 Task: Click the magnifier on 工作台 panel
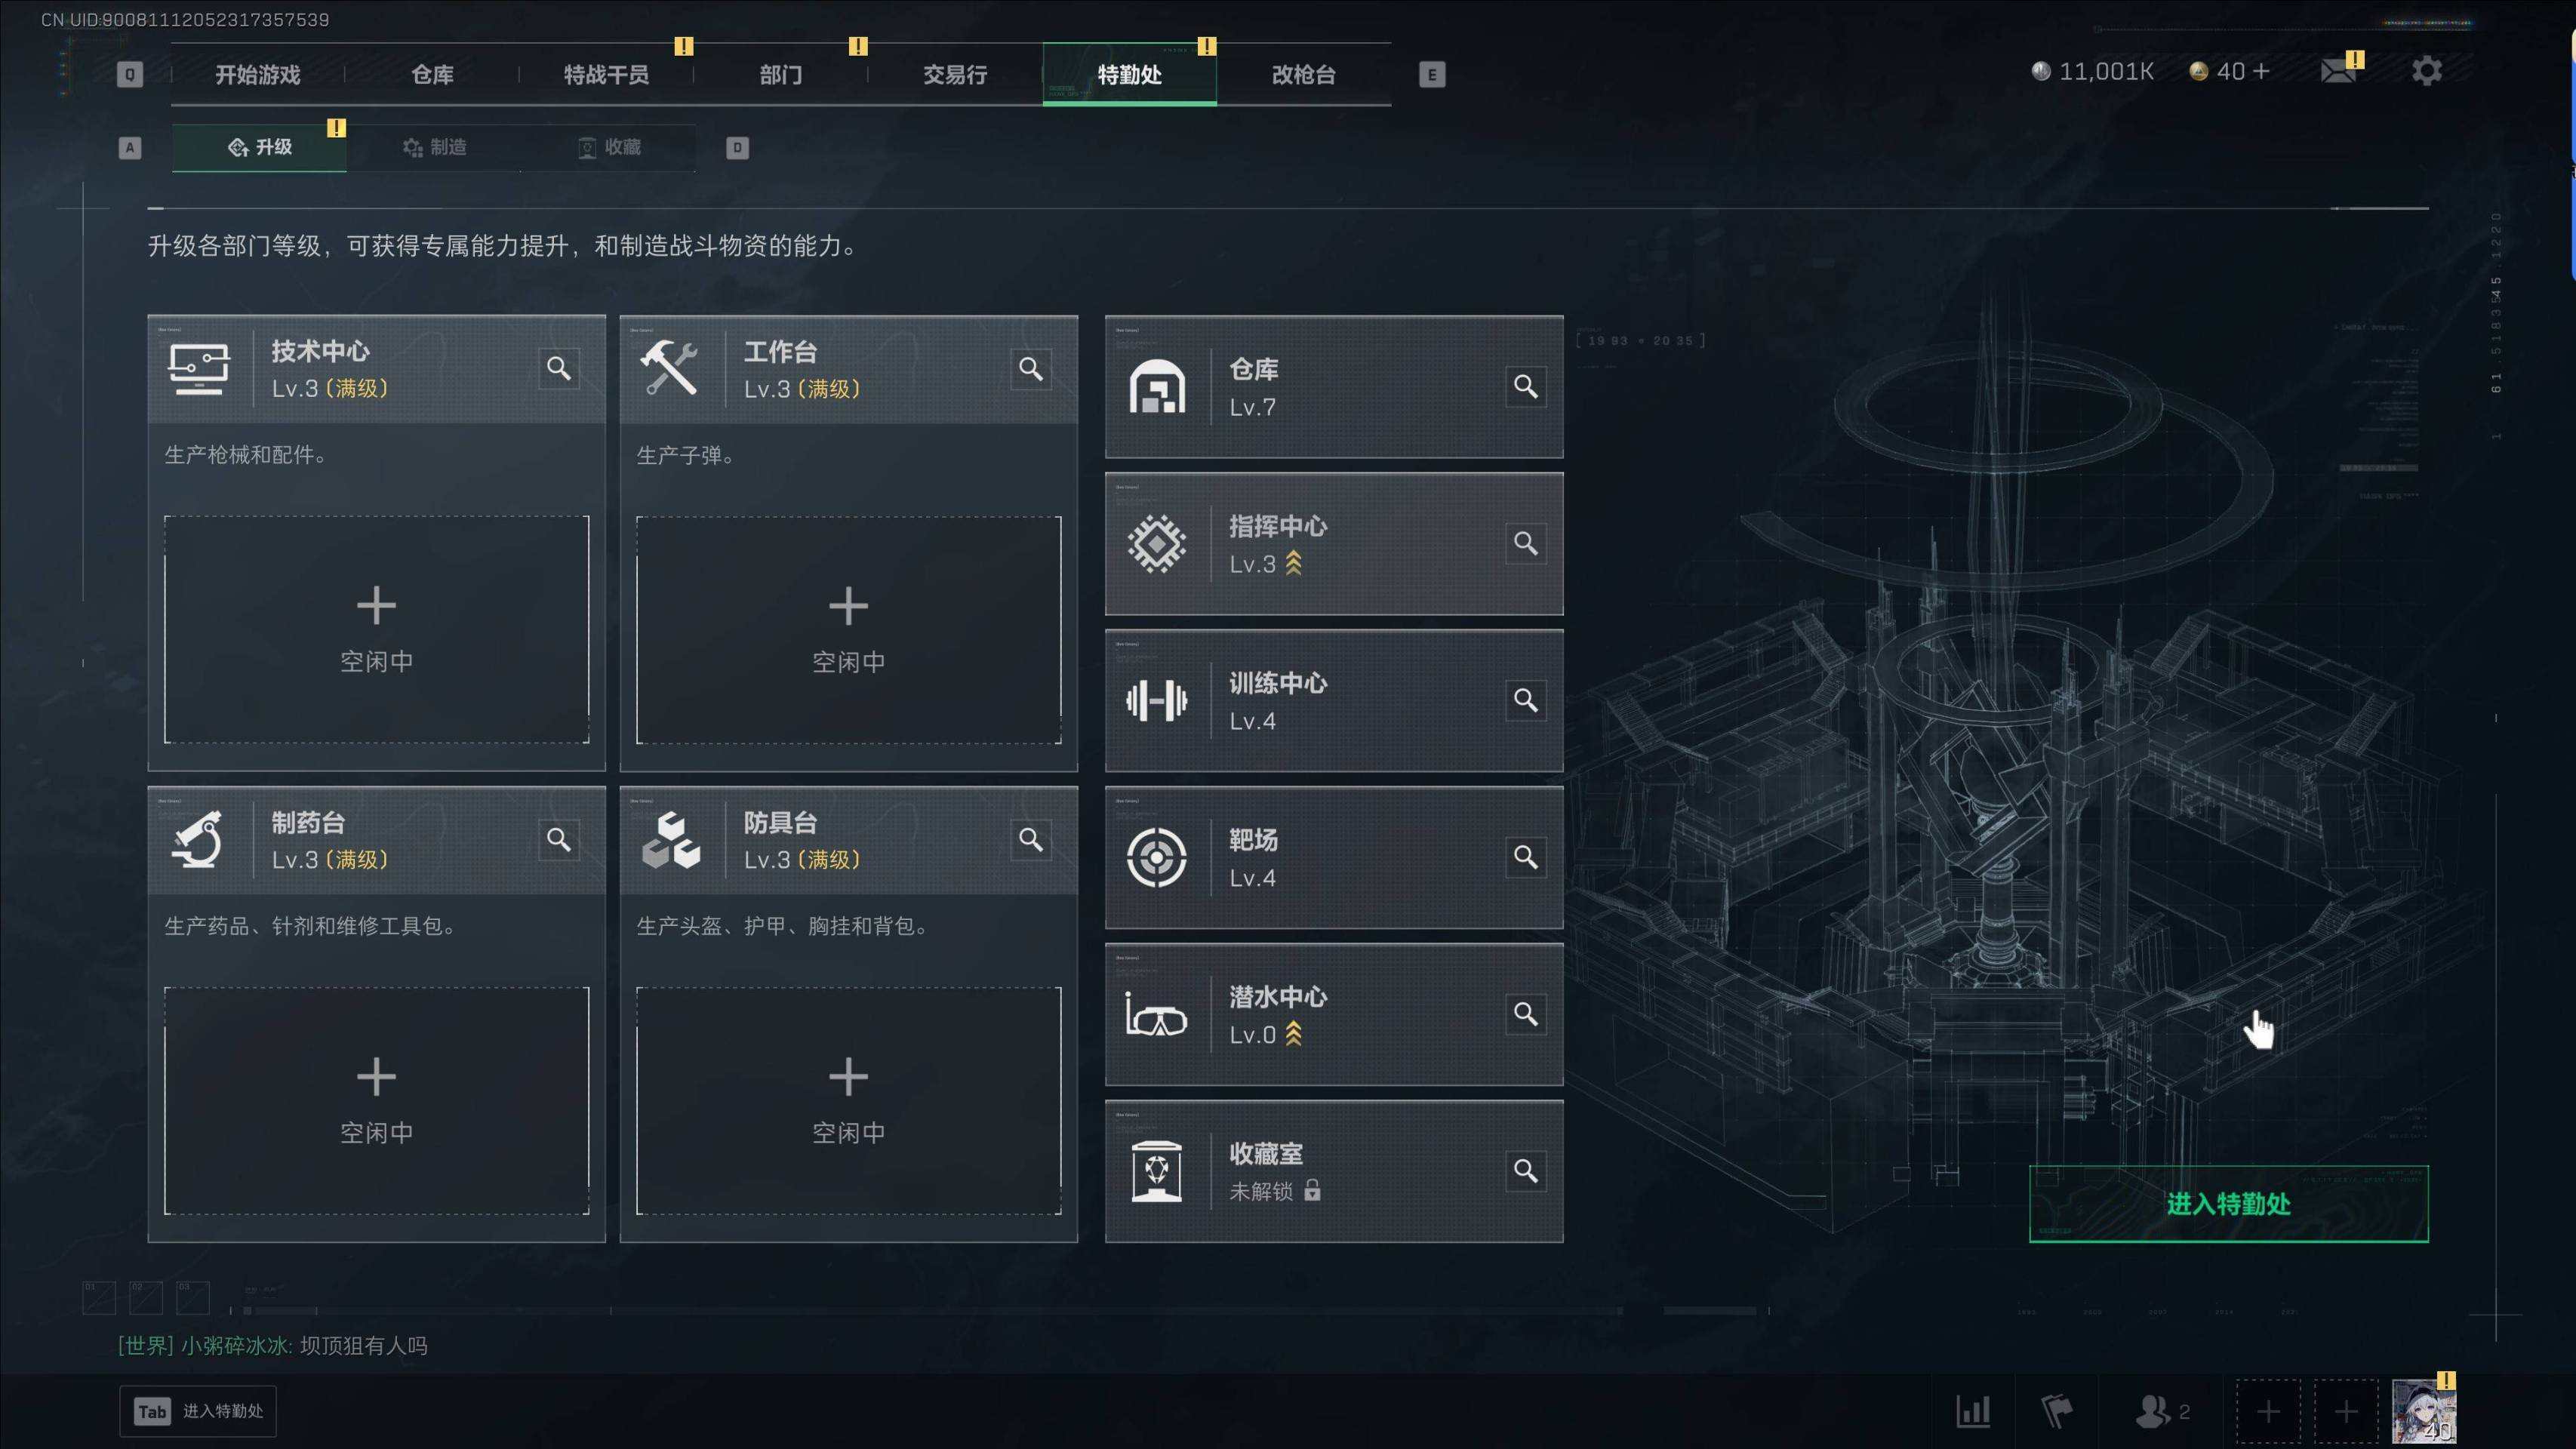click(x=1031, y=368)
